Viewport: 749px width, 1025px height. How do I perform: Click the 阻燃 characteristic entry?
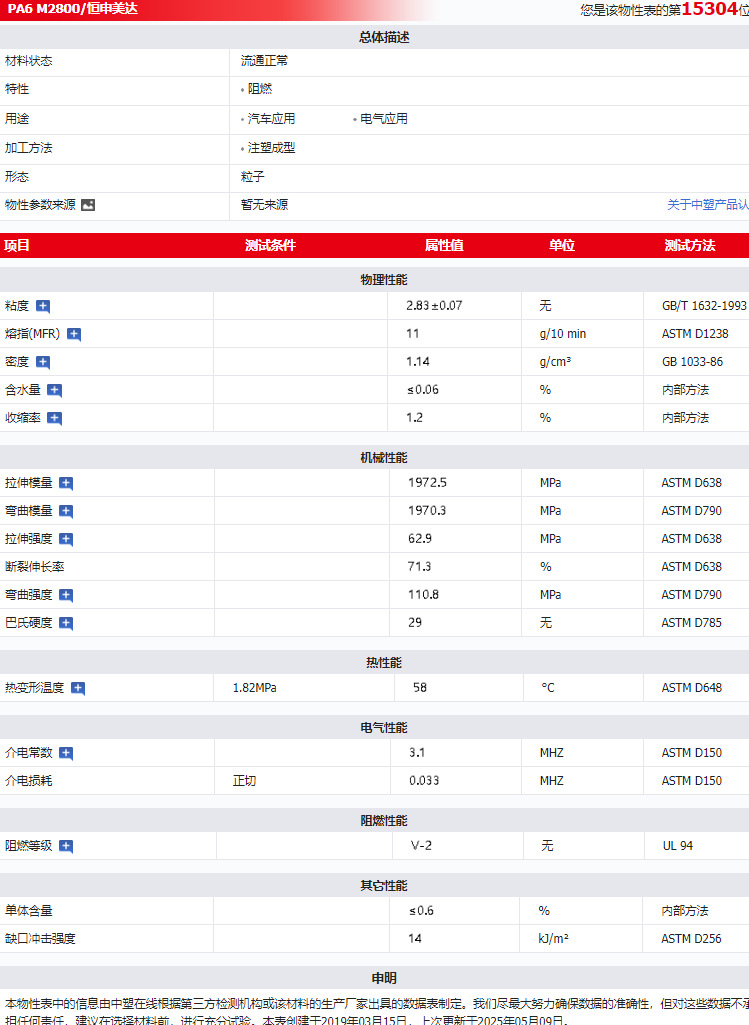(259, 89)
